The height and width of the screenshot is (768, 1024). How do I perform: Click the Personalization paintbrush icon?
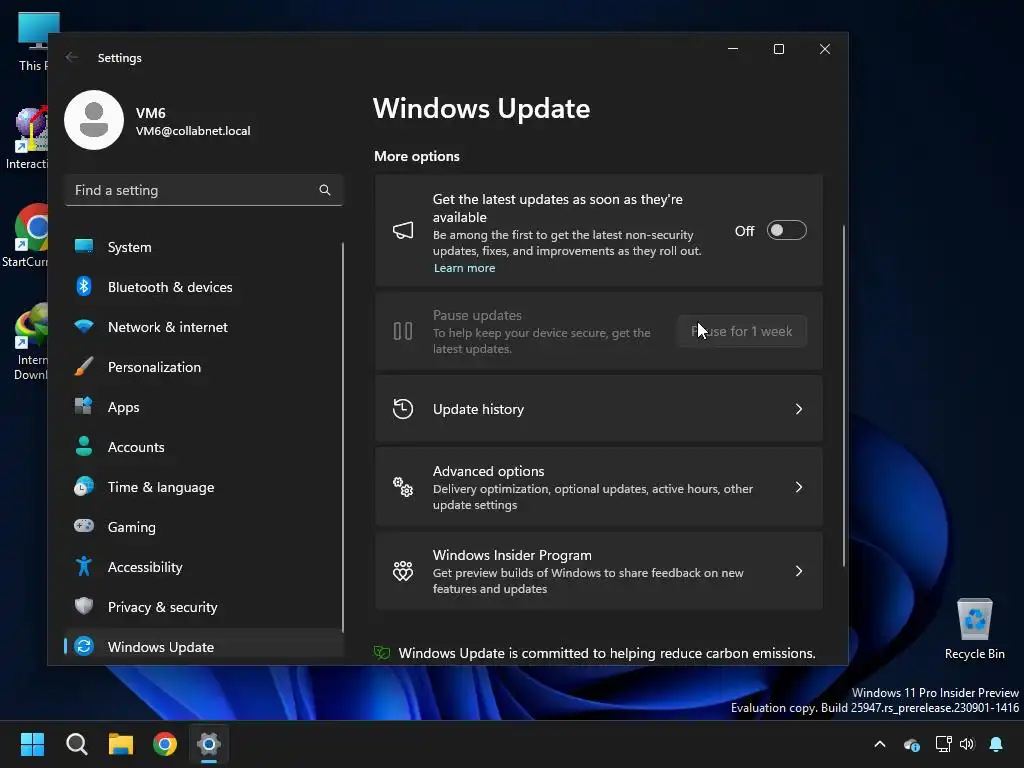pyautogui.click(x=84, y=366)
